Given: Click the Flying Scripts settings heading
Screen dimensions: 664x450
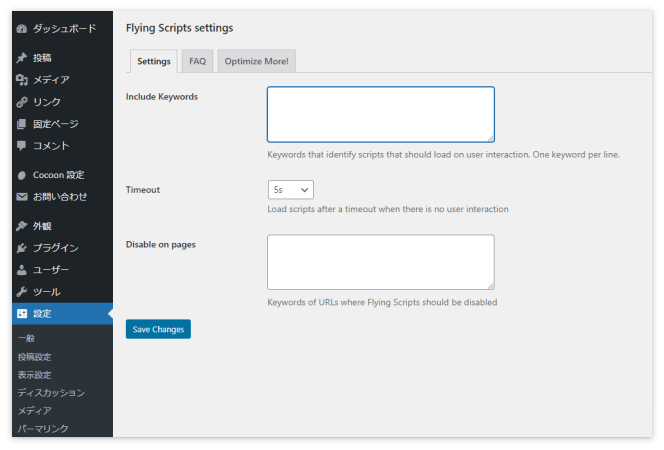Looking at the screenshot, I should [180, 28].
